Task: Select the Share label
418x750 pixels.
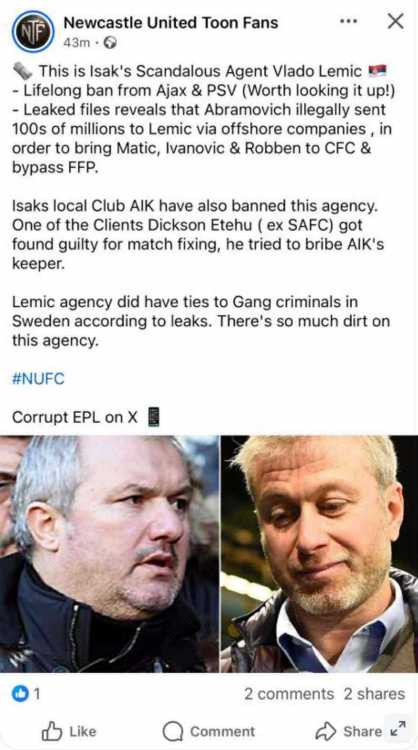Action: click(363, 731)
